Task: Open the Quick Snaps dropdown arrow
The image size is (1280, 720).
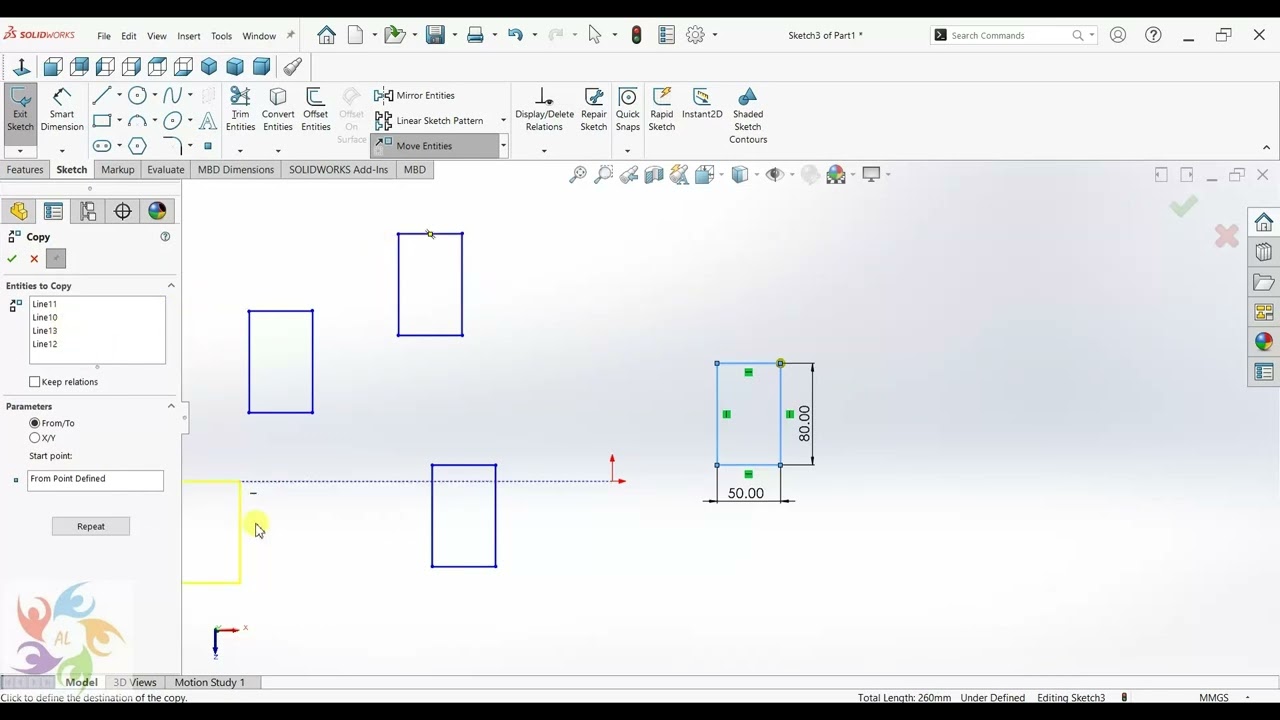Action: click(628, 151)
